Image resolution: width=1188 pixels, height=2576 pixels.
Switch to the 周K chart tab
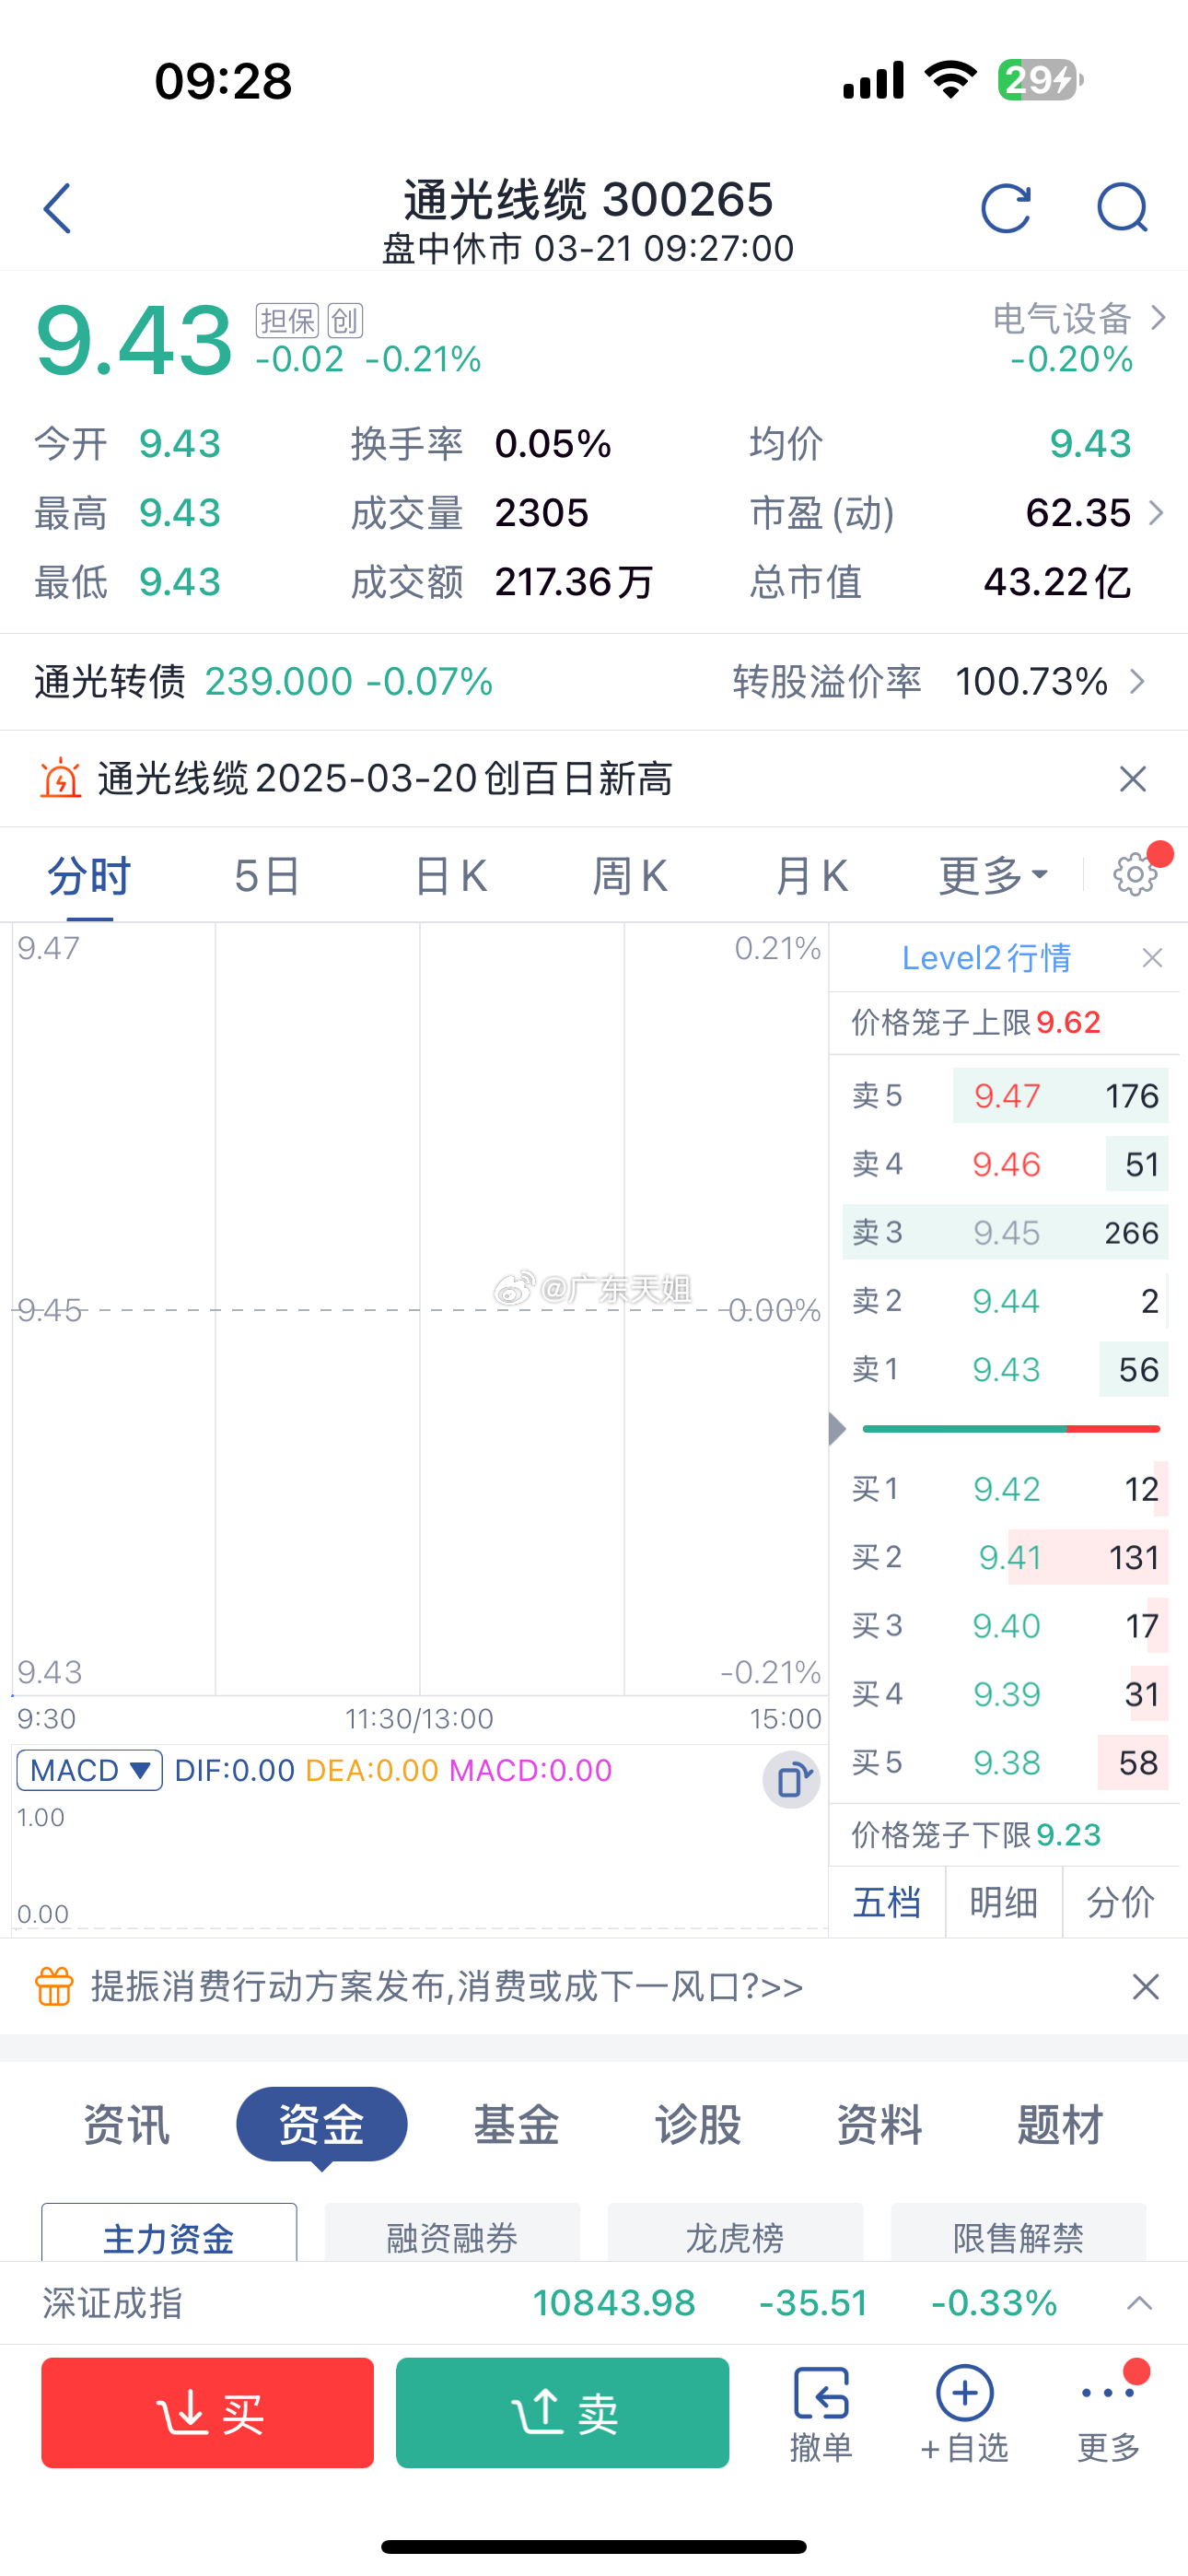click(630, 876)
